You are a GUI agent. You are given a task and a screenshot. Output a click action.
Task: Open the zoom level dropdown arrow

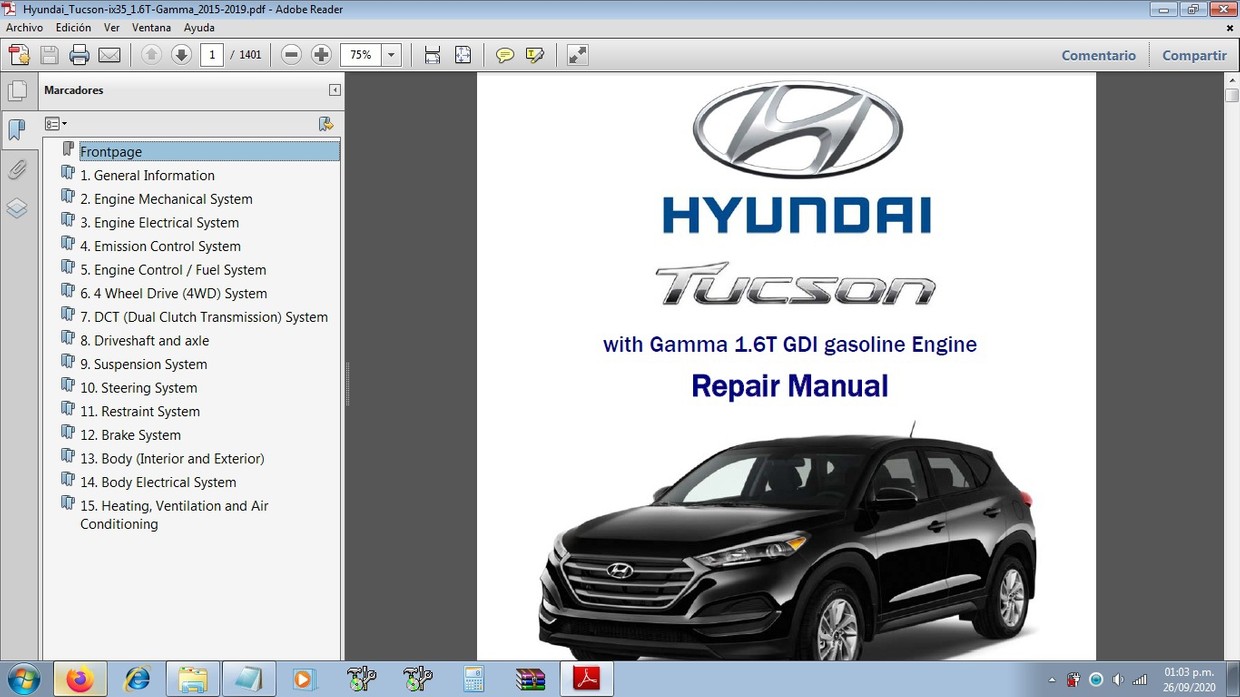pos(392,55)
